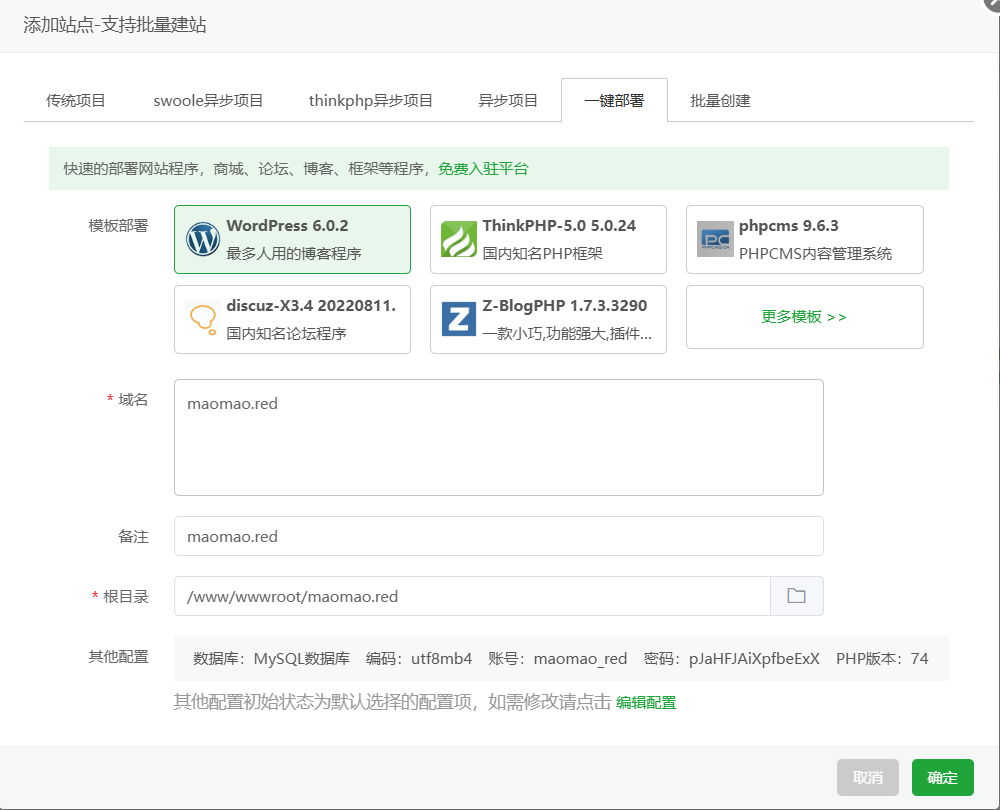Select Z-BlogPHP 1.7.3.3290 template card
The image size is (1000, 810).
pyautogui.click(x=548, y=320)
